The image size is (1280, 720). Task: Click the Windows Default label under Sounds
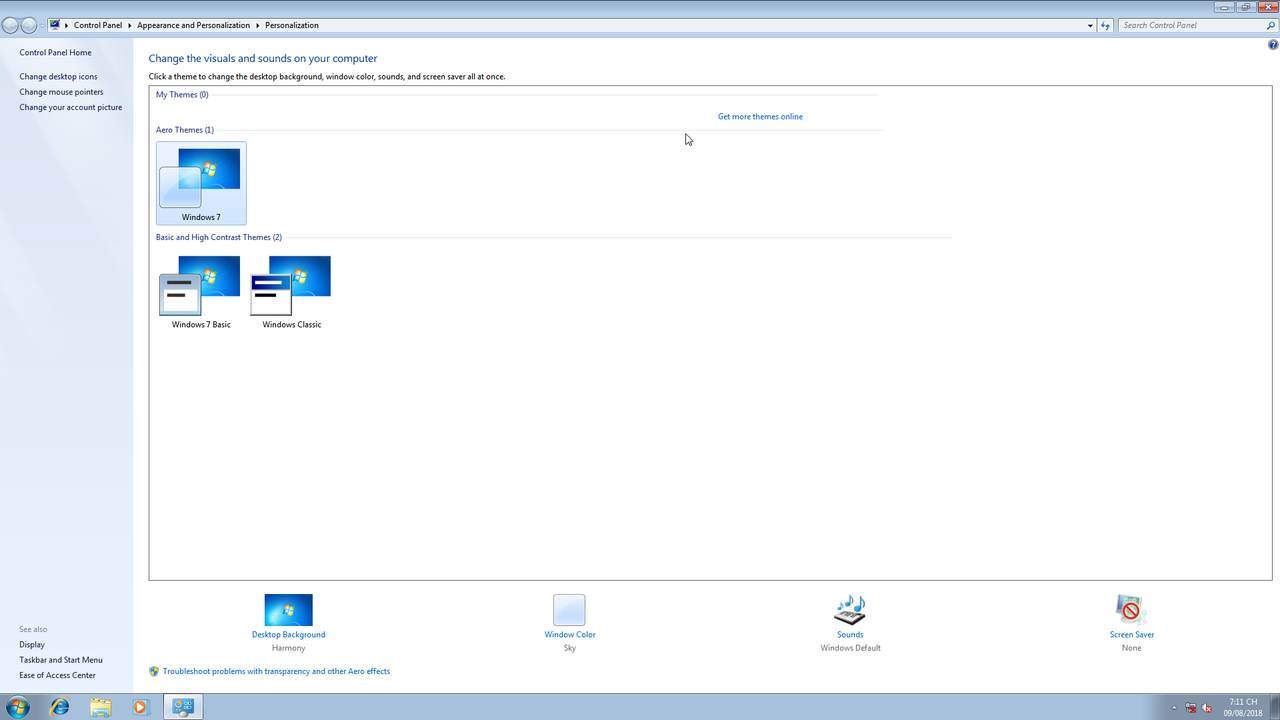[850, 648]
